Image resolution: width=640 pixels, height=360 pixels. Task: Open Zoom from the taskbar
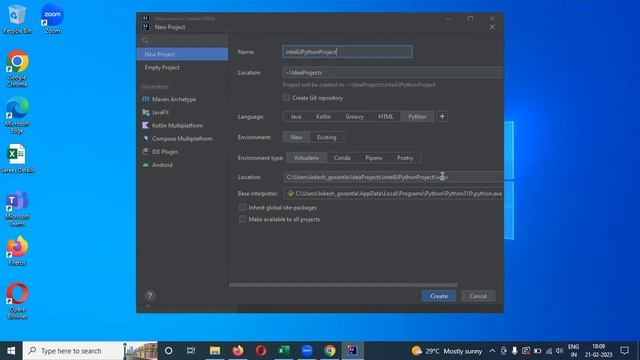pos(307,351)
